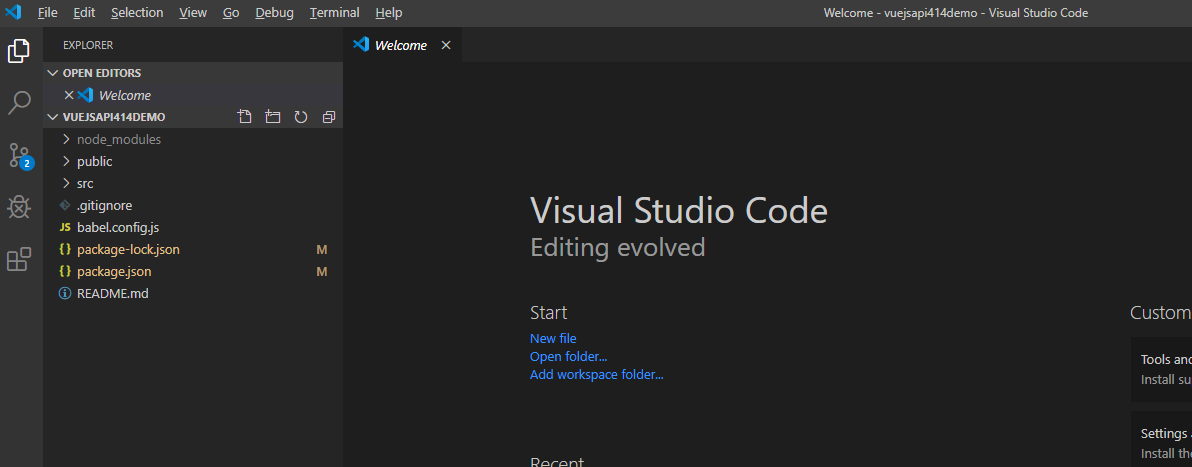
Task: Open the File menu
Action: click(x=47, y=13)
